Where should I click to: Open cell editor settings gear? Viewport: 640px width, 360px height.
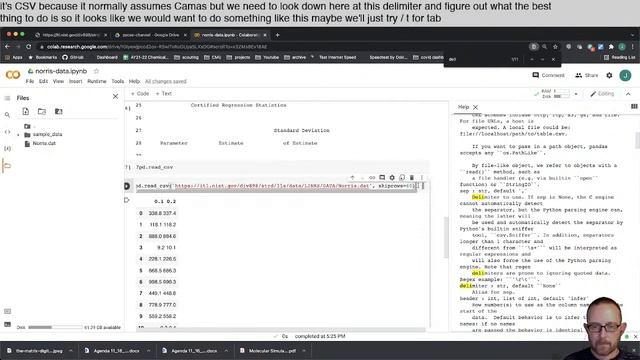point(392,178)
